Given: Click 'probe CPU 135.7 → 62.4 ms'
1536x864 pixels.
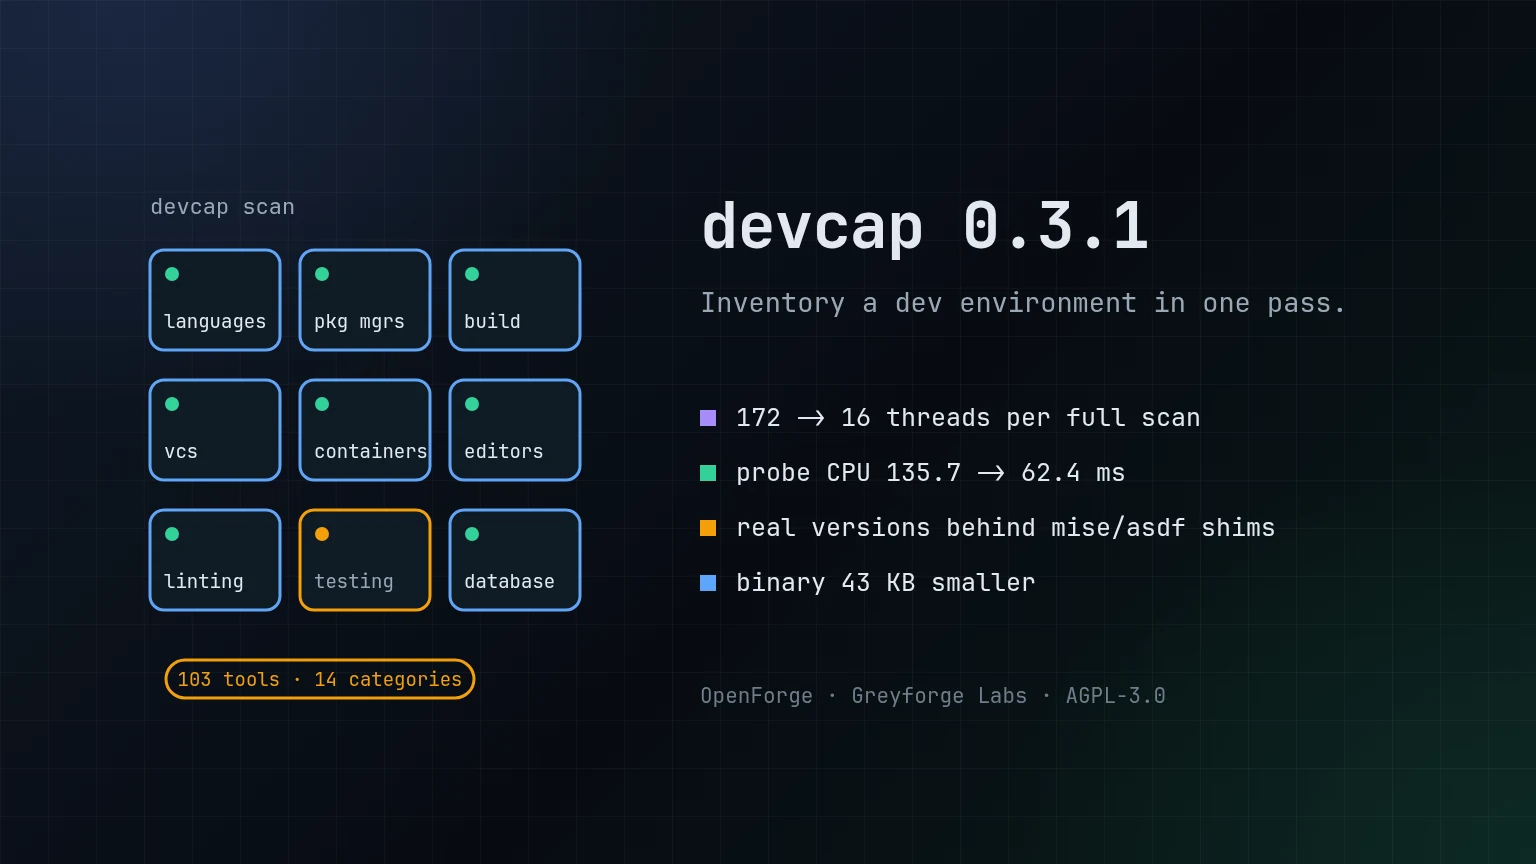Looking at the screenshot, I should pyautogui.click(x=931, y=473).
